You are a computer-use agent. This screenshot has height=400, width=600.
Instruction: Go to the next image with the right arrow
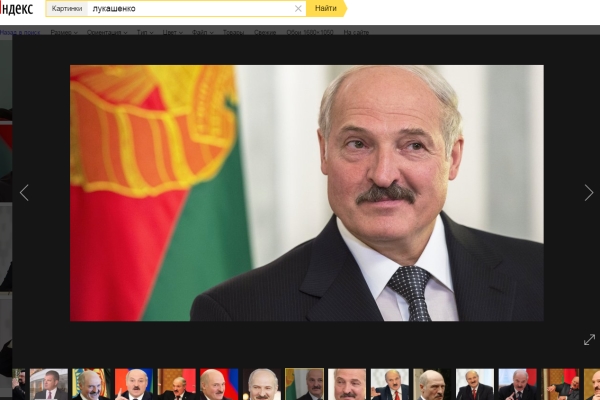pyautogui.click(x=589, y=193)
